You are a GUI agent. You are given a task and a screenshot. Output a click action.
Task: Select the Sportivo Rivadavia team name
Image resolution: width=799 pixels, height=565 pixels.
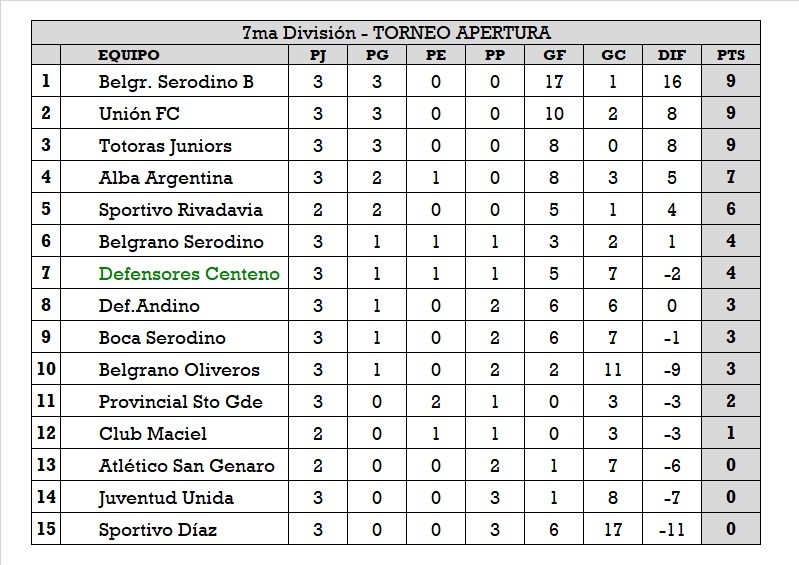point(181,210)
